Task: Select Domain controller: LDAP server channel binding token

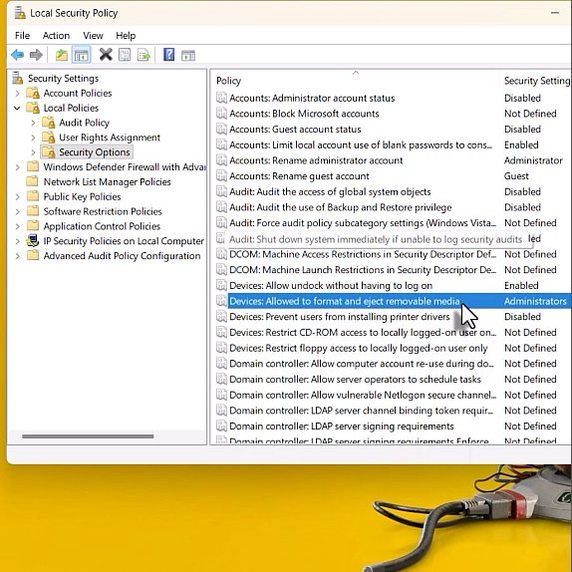Action: pyautogui.click(x=361, y=410)
